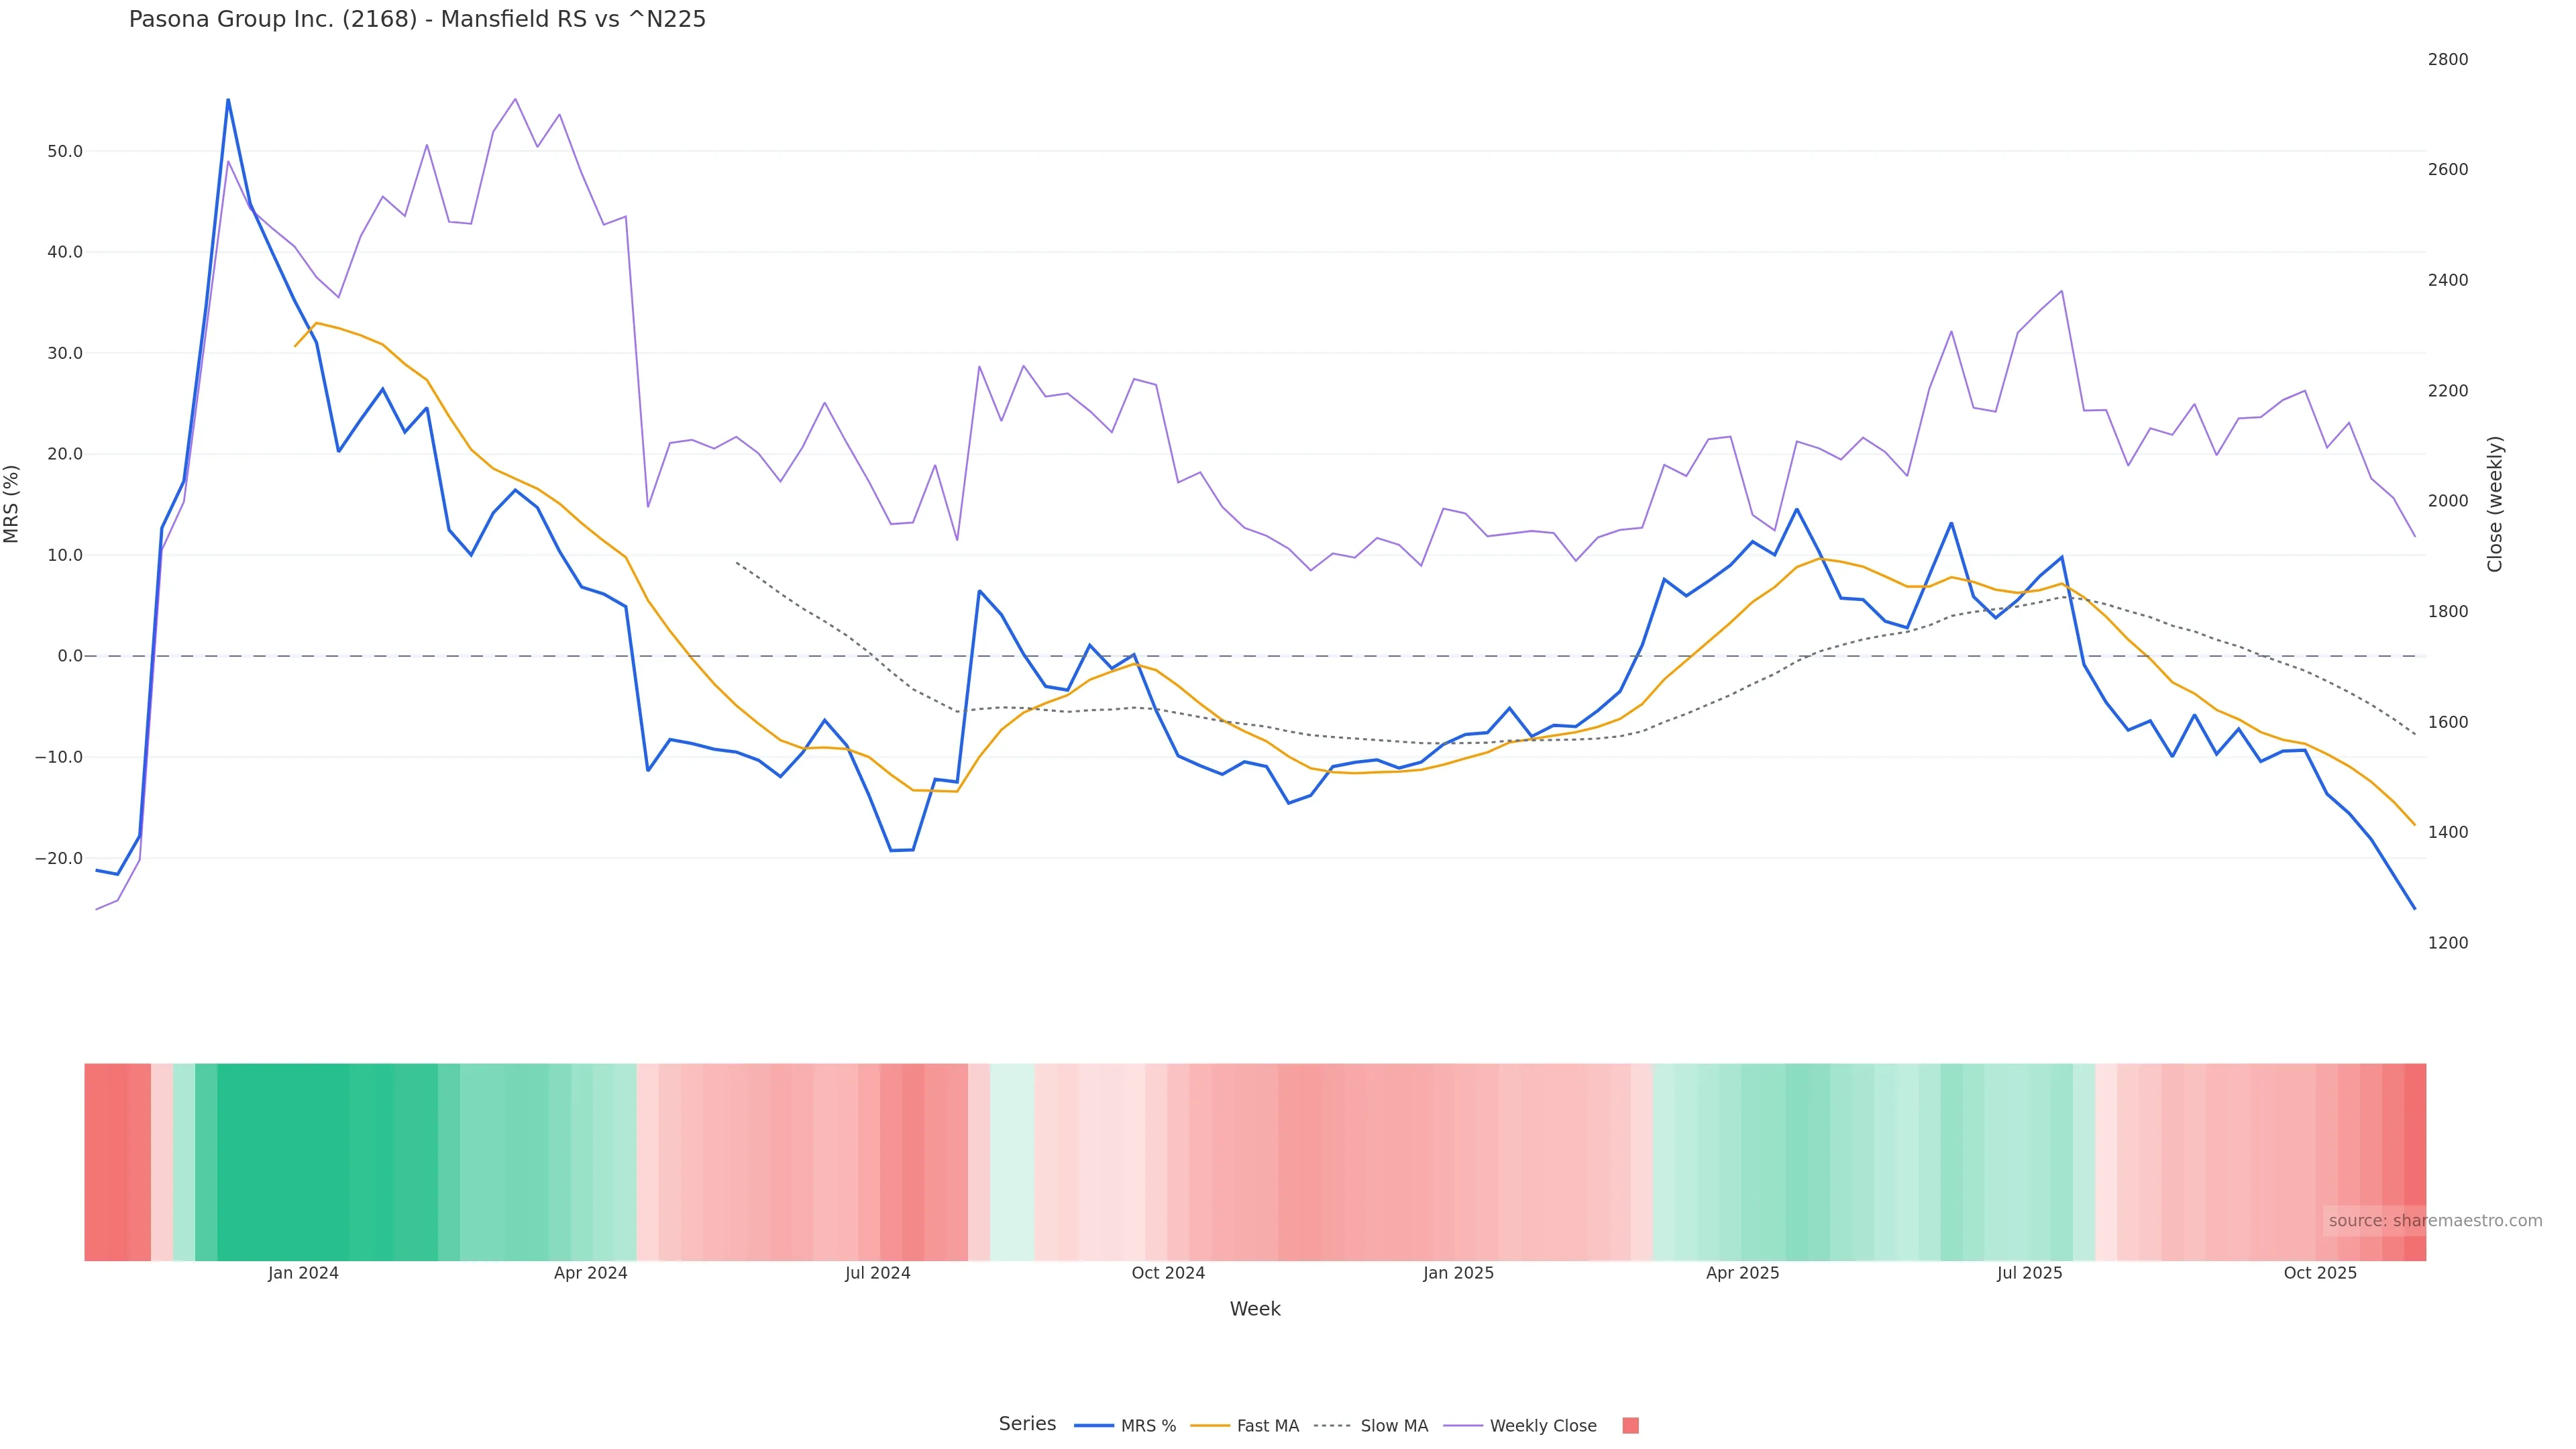Click the "Series" legend title

(x=1027, y=1424)
